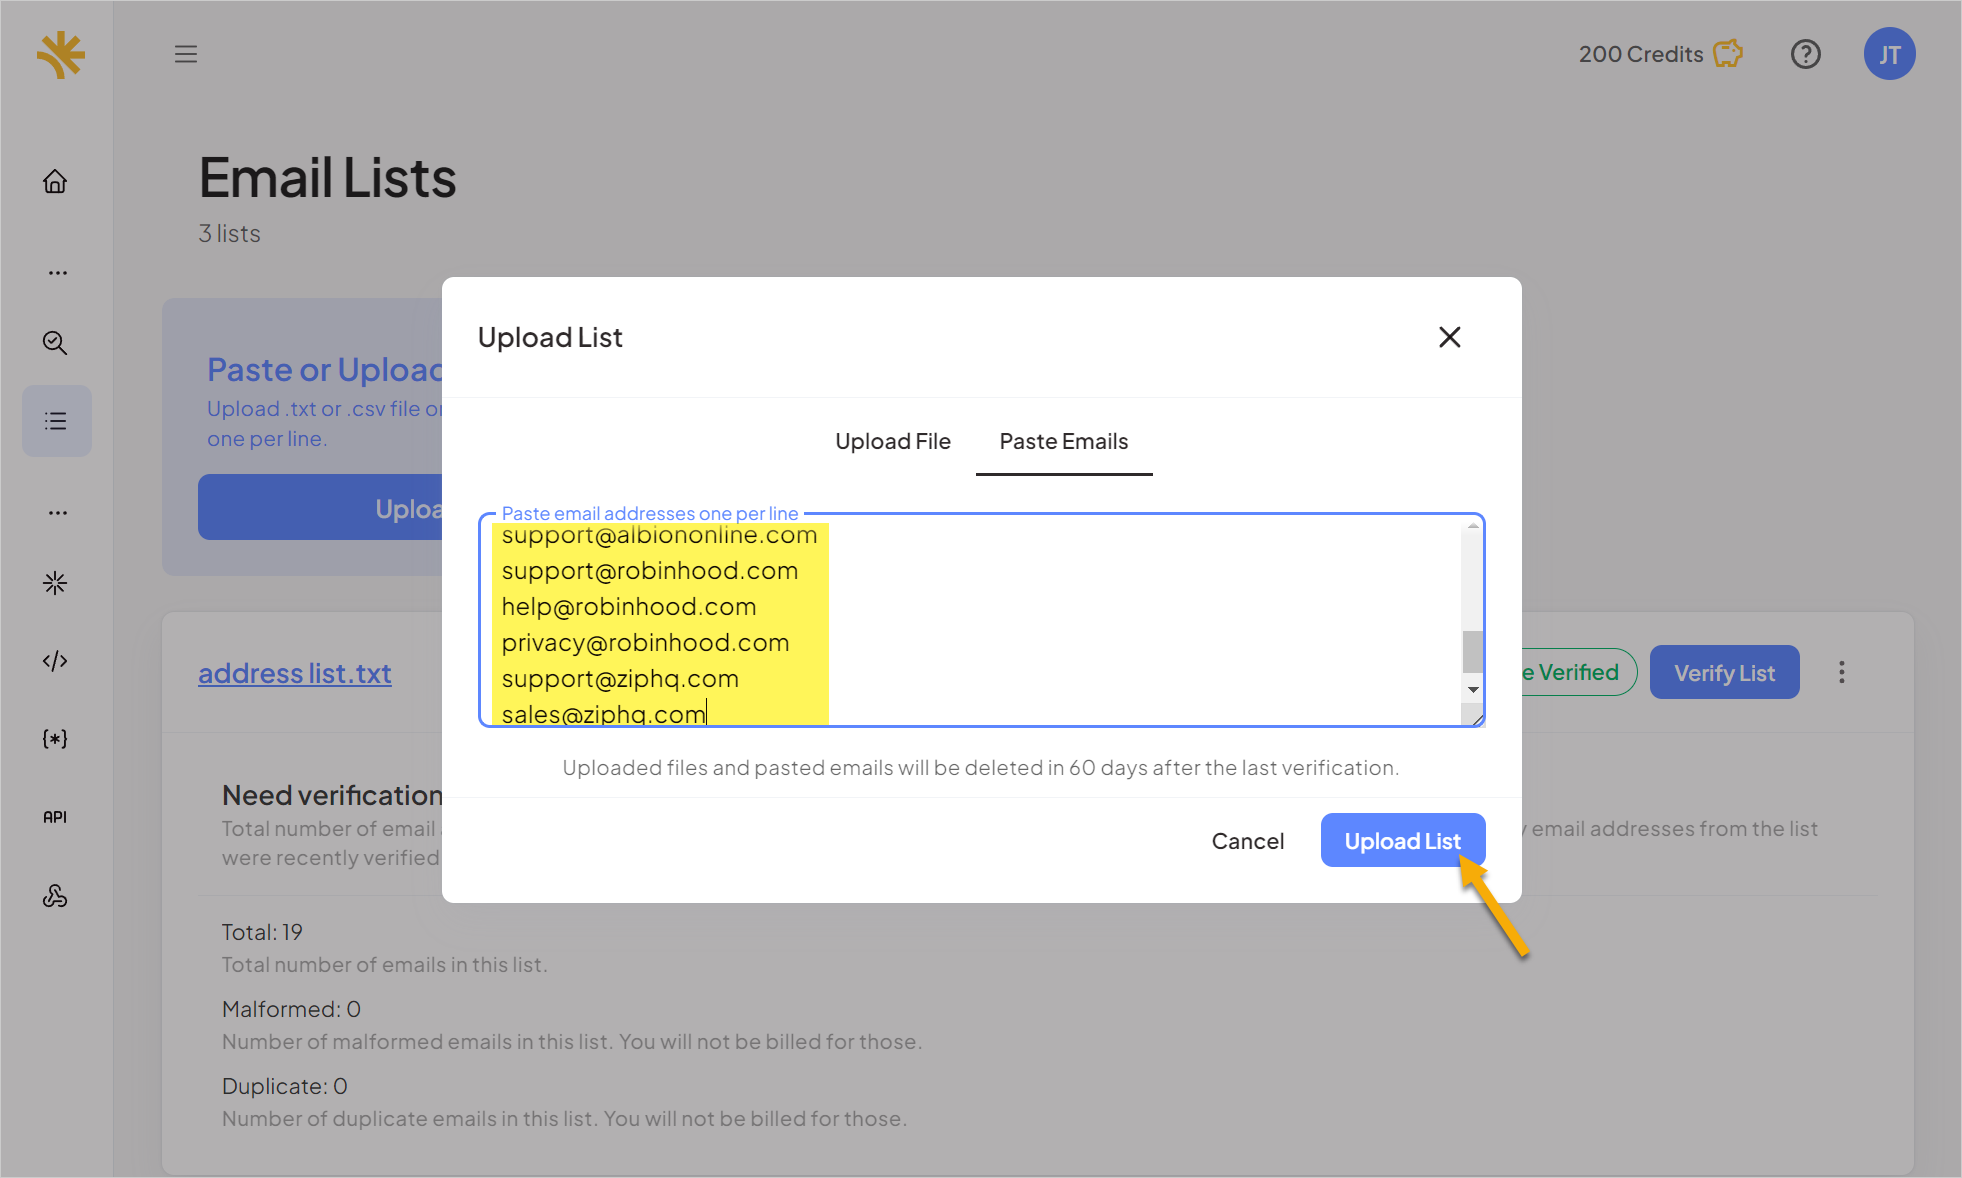This screenshot has width=1962, height=1178.
Task: Click the hamburger menu icon
Action: [x=186, y=53]
